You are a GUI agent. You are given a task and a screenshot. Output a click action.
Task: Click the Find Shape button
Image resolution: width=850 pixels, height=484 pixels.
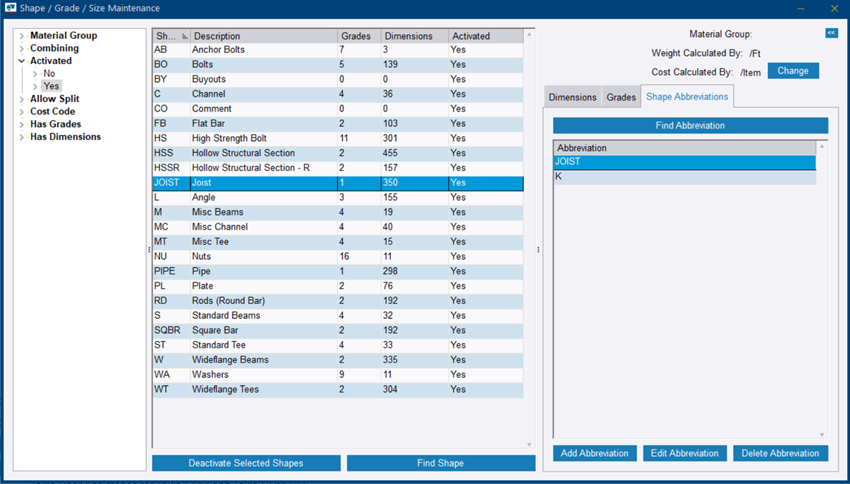(x=440, y=463)
